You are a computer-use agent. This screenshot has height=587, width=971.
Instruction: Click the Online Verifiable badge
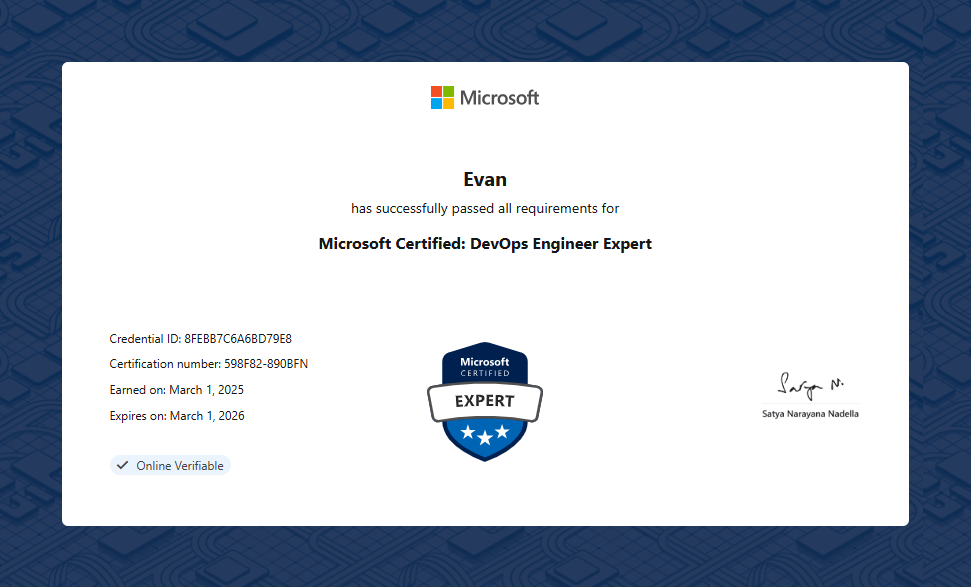(x=170, y=466)
